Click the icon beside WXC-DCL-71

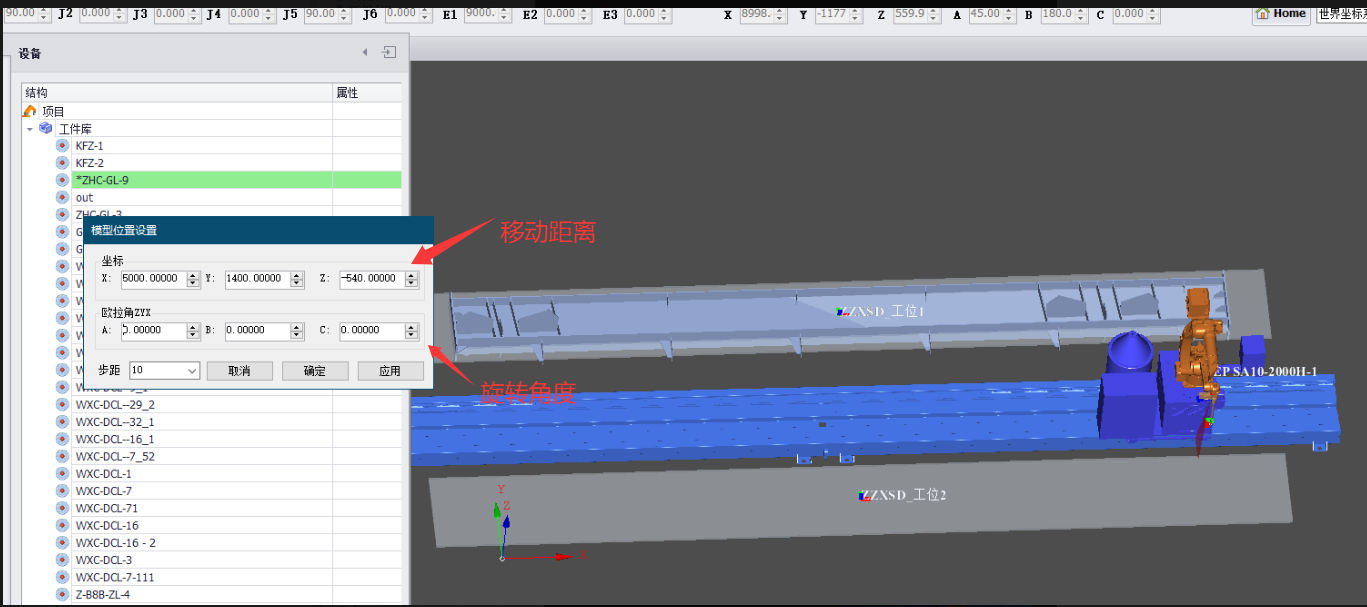pyautogui.click(x=62, y=508)
